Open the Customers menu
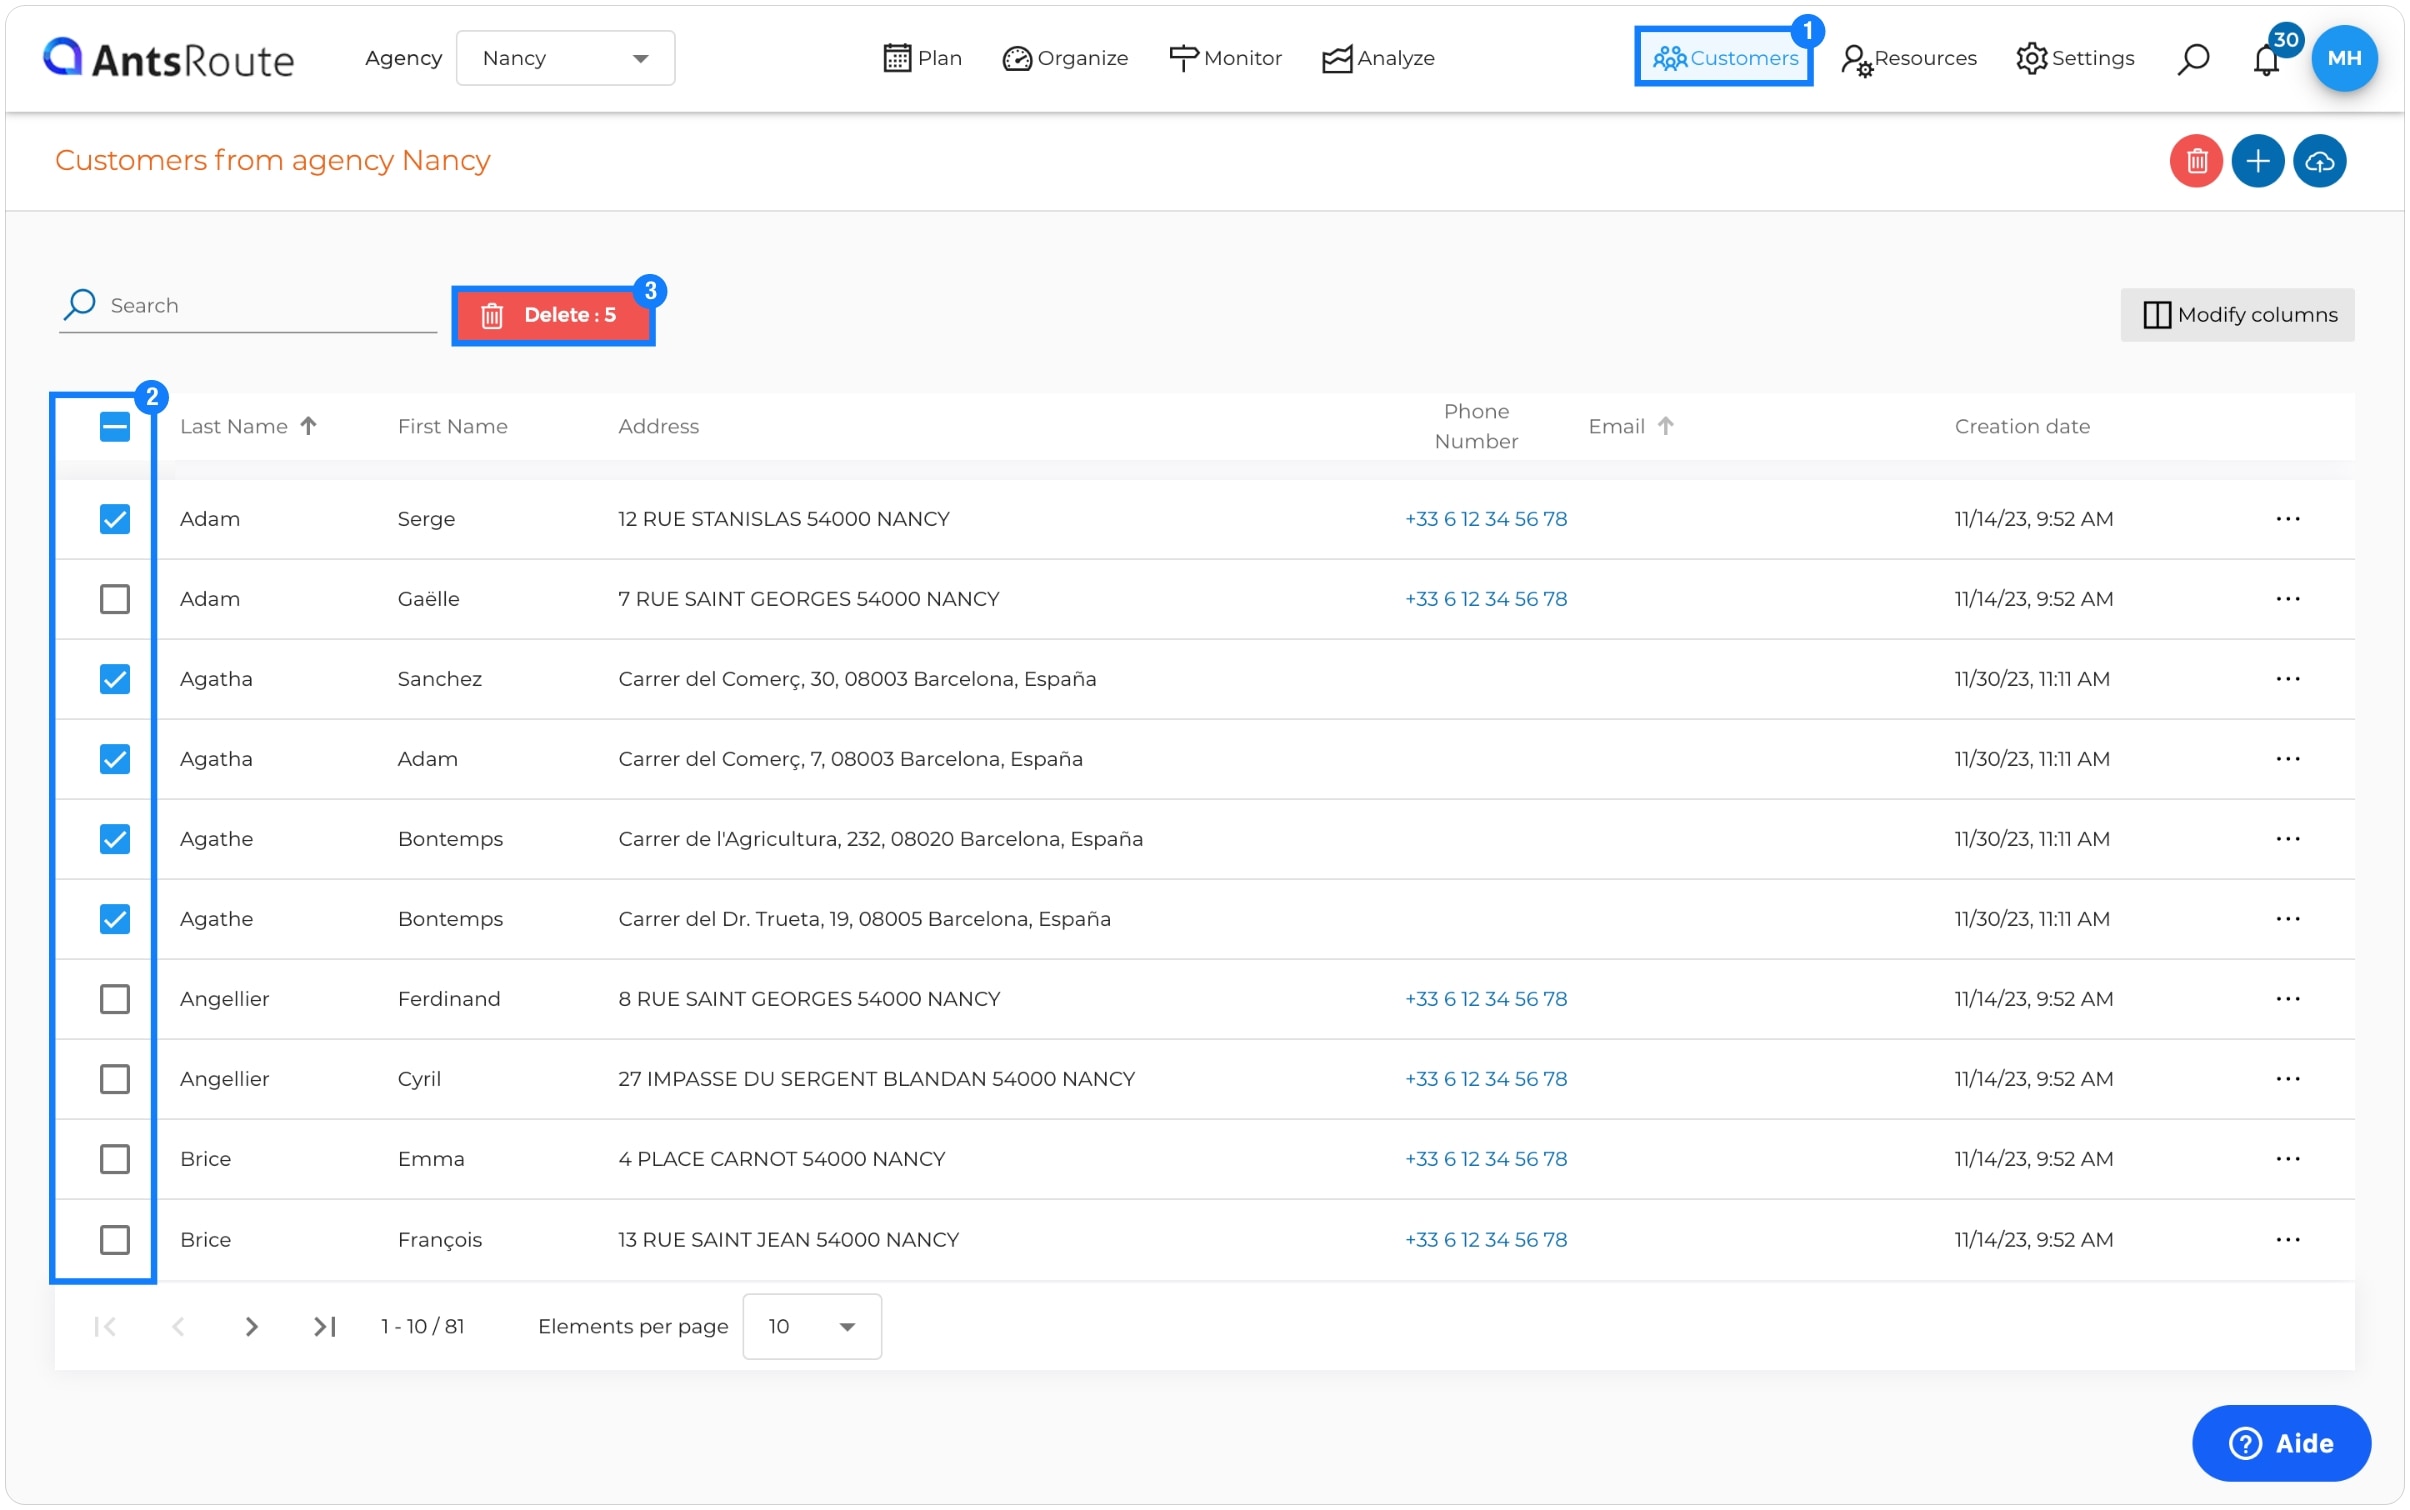The height and width of the screenshot is (1510, 2410). click(1724, 58)
